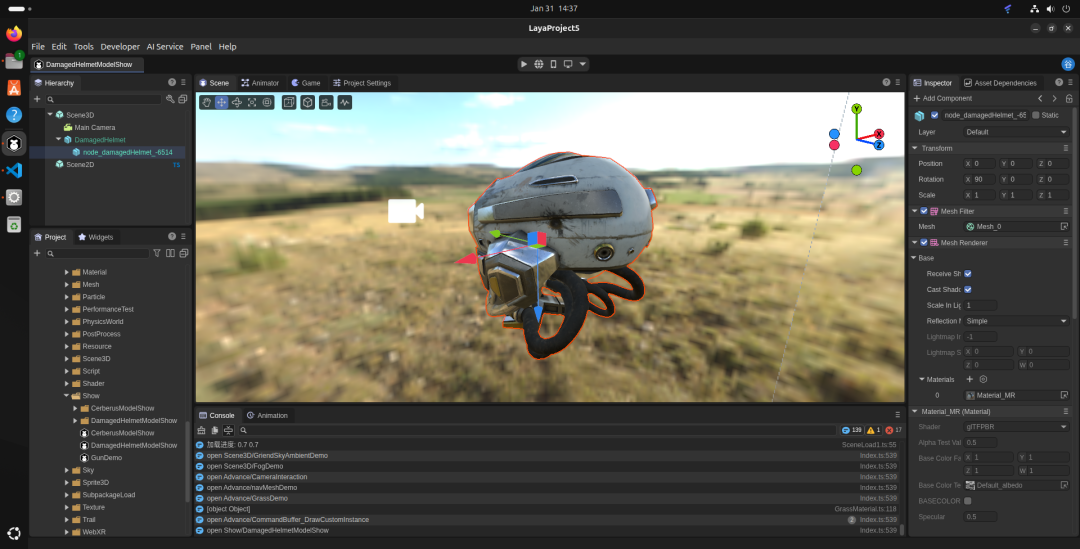Collapse the Scene3D node in Hierarchy
Screen dimensions: 1080x549
click(50, 115)
